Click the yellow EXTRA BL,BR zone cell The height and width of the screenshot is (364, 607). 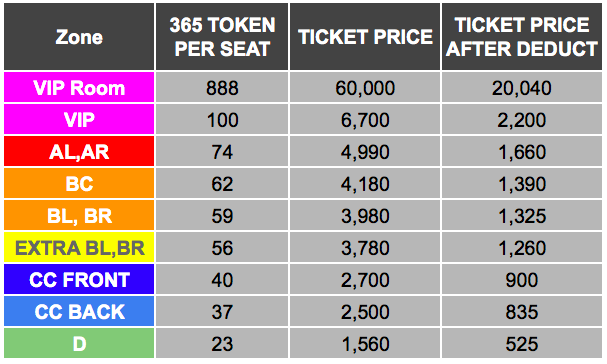(79, 248)
